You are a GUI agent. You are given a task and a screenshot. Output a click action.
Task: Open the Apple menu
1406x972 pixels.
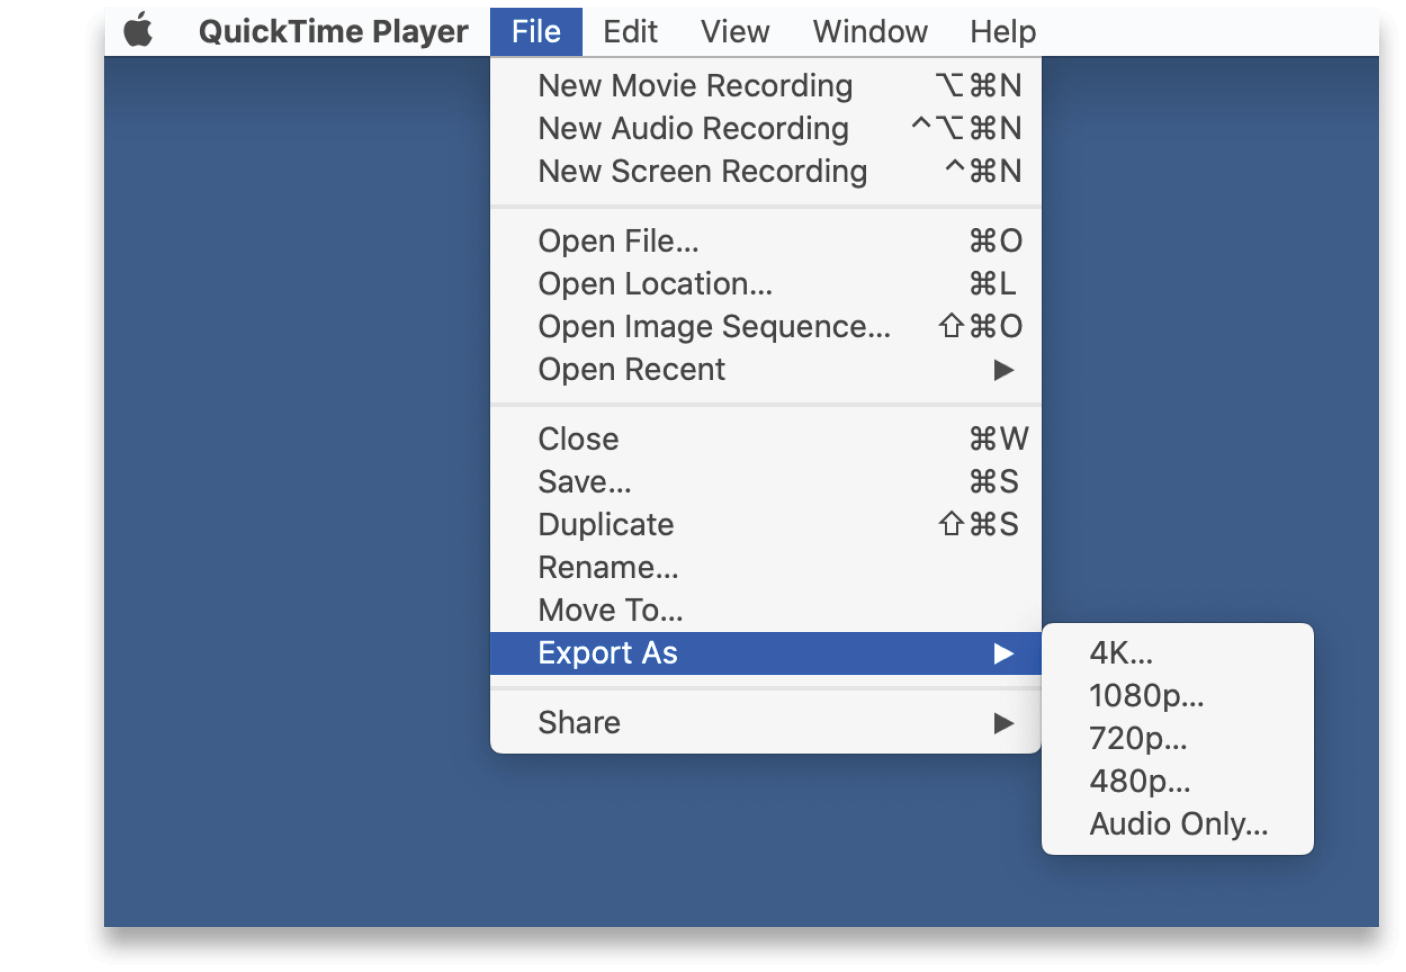(x=139, y=31)
